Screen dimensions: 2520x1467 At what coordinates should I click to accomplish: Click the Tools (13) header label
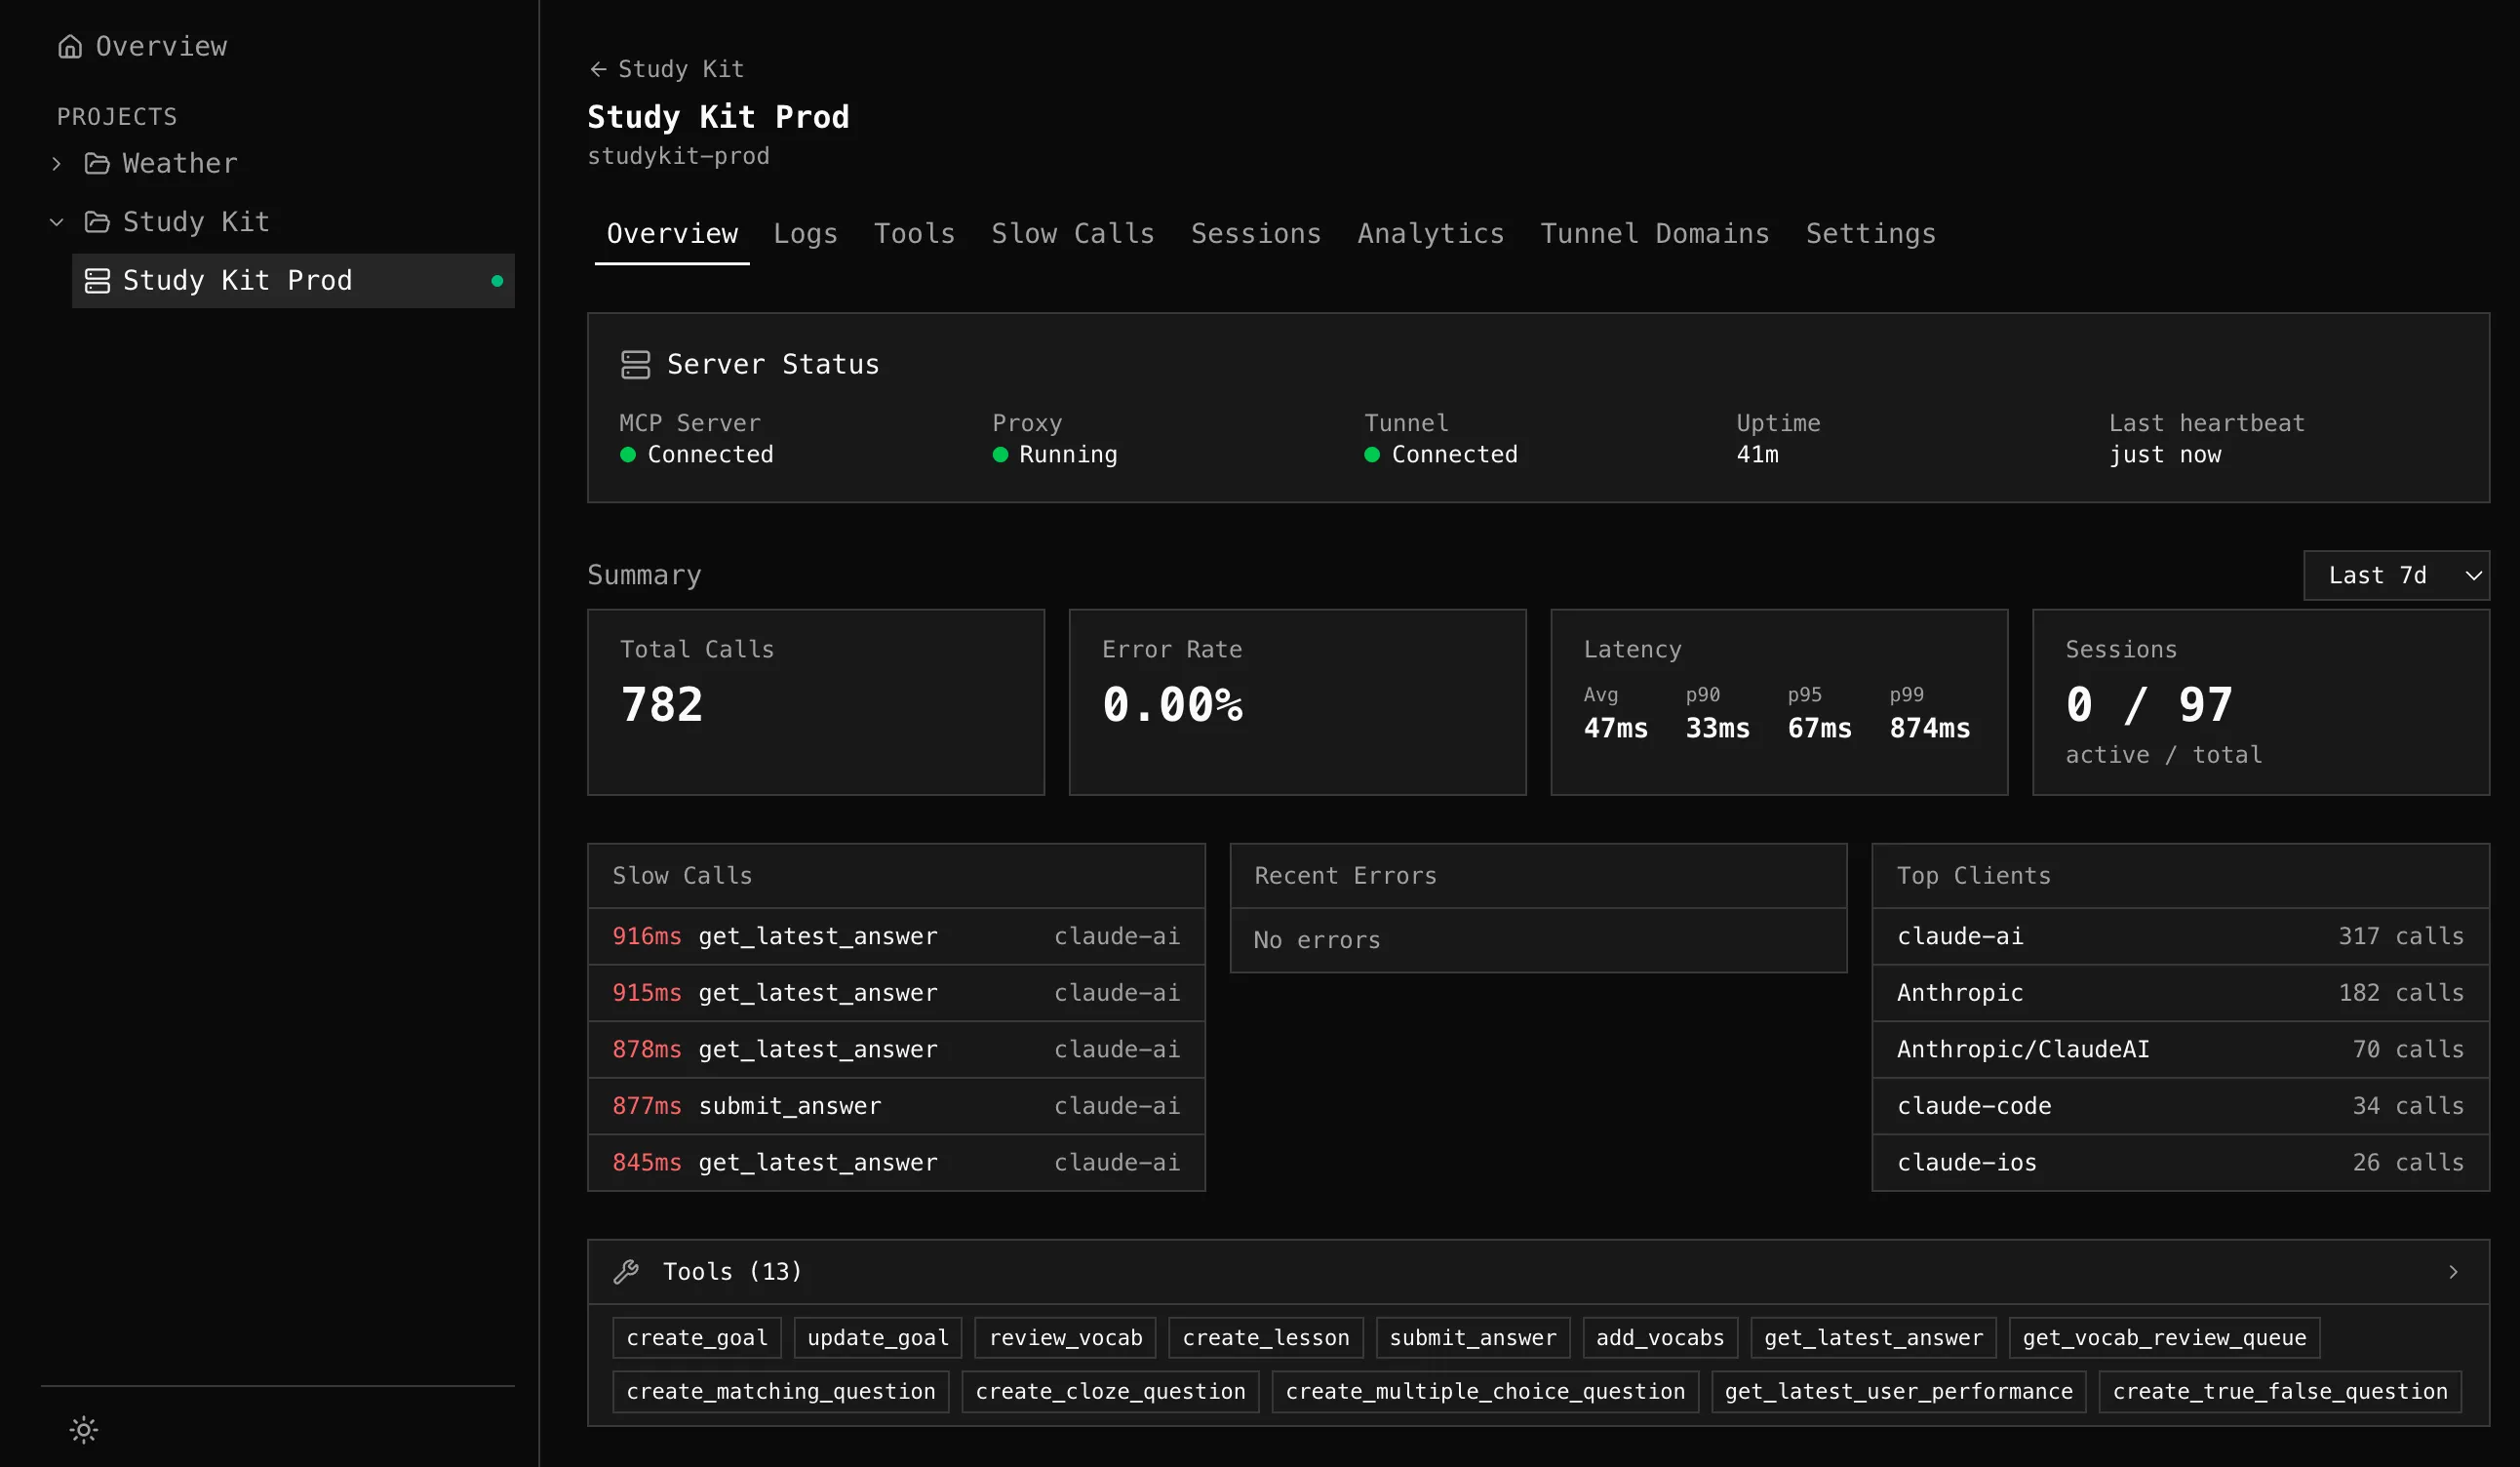[732, 1271]
